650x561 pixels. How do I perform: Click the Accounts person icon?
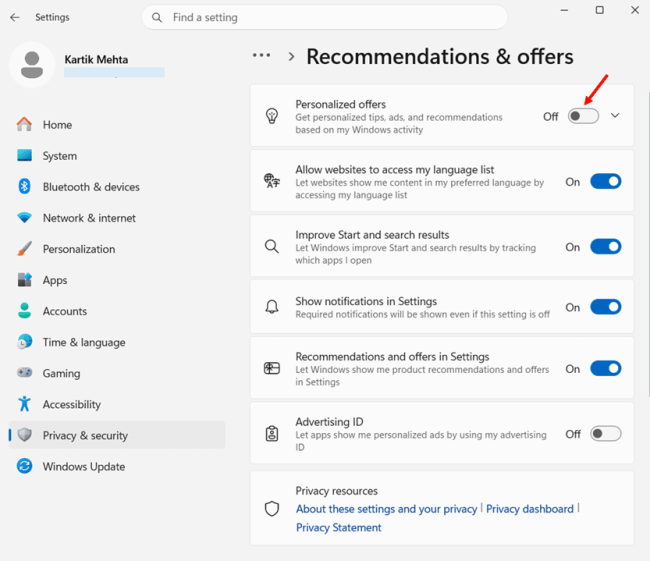click(24, 311)
